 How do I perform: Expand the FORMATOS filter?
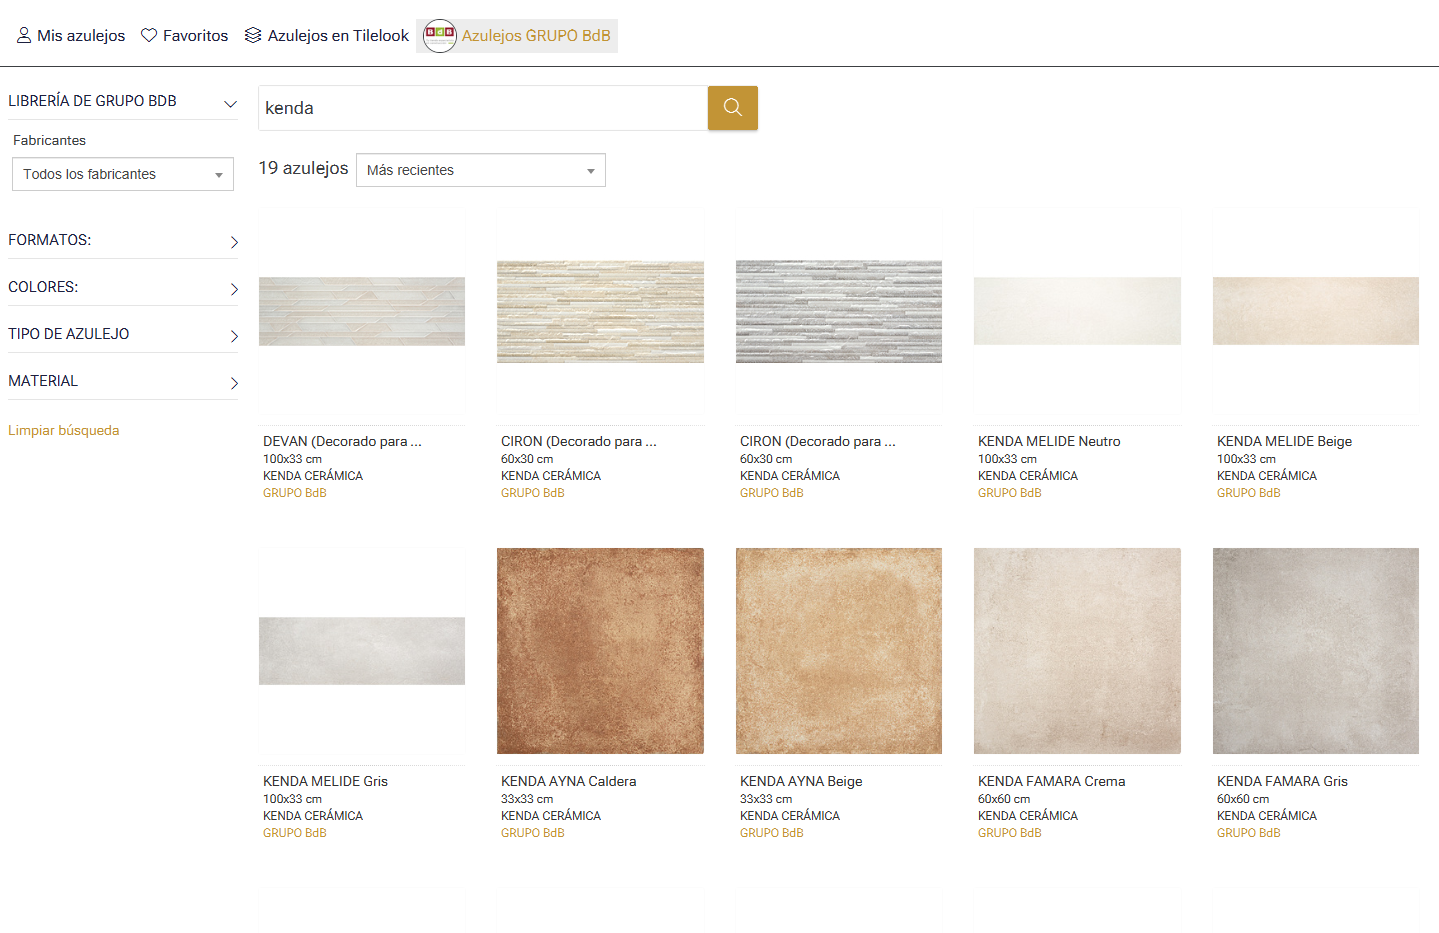(123, 241)
